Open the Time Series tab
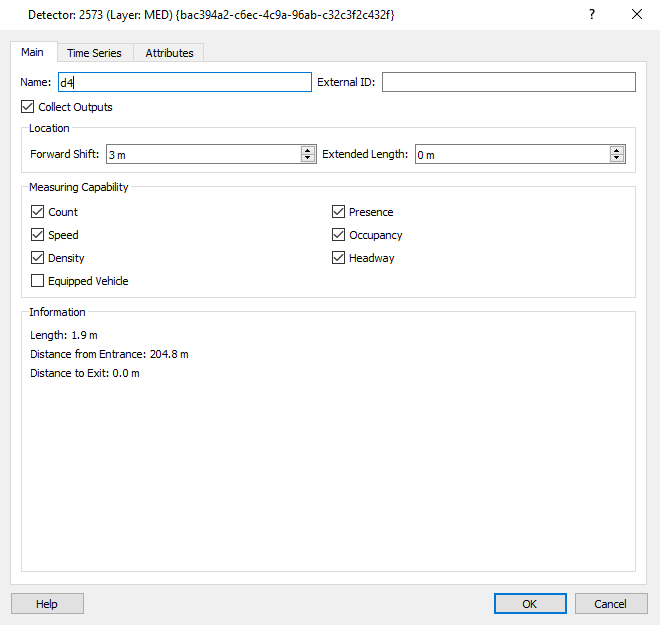Image resolution: width=660 pixels, height=625 pixels. [x=95, y=53]
